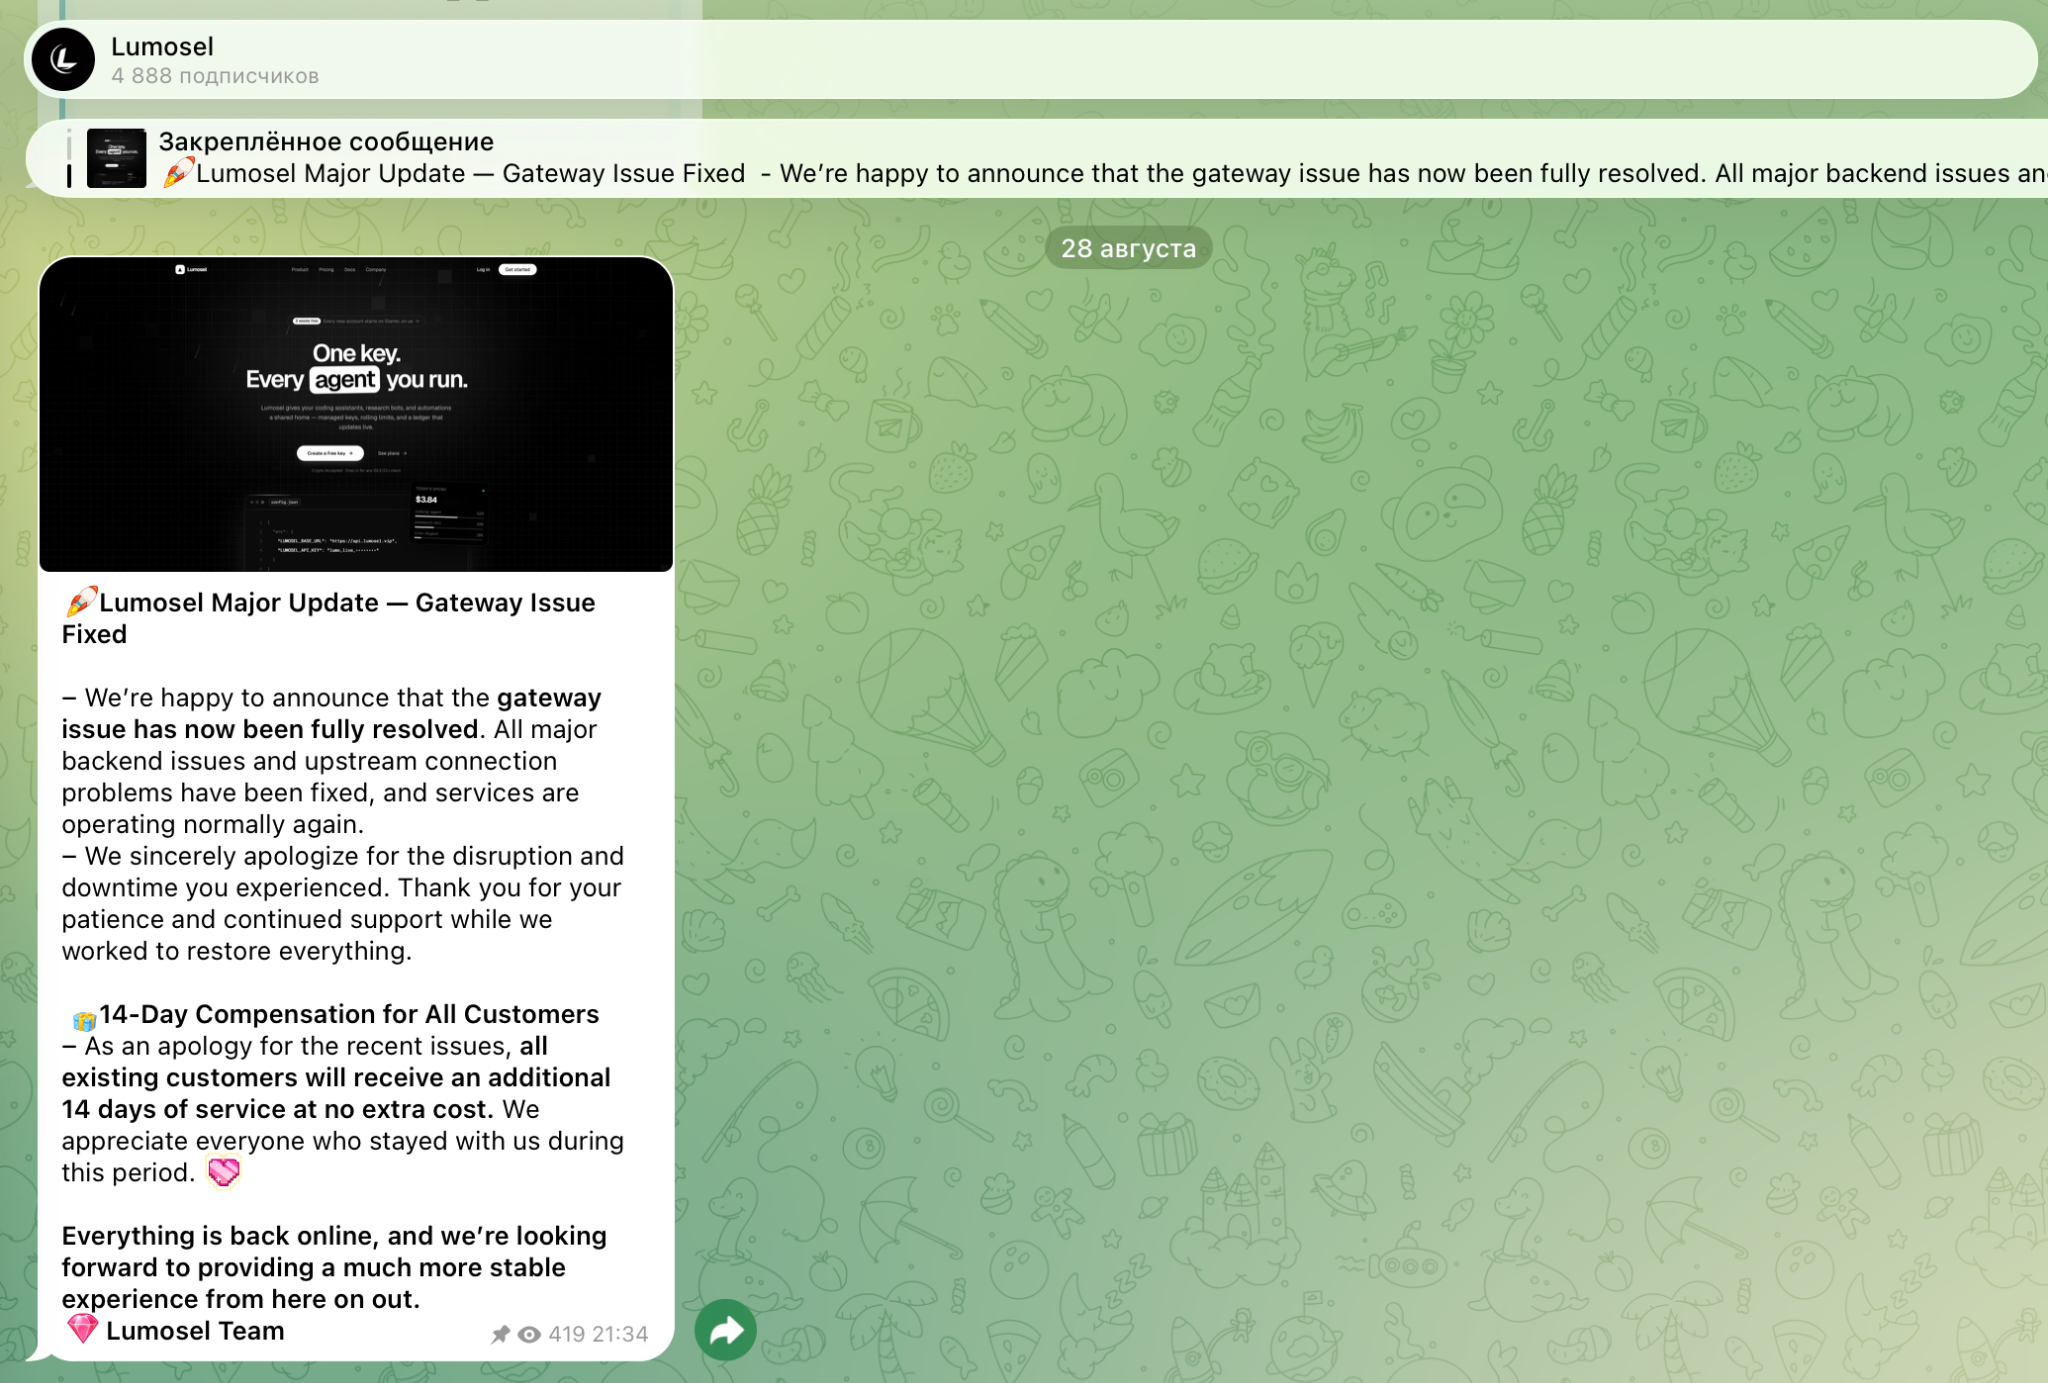Click the Lumosel channel name in header
The width and height of the screenshot is (2048, 1383).
[x=162, y=47]
